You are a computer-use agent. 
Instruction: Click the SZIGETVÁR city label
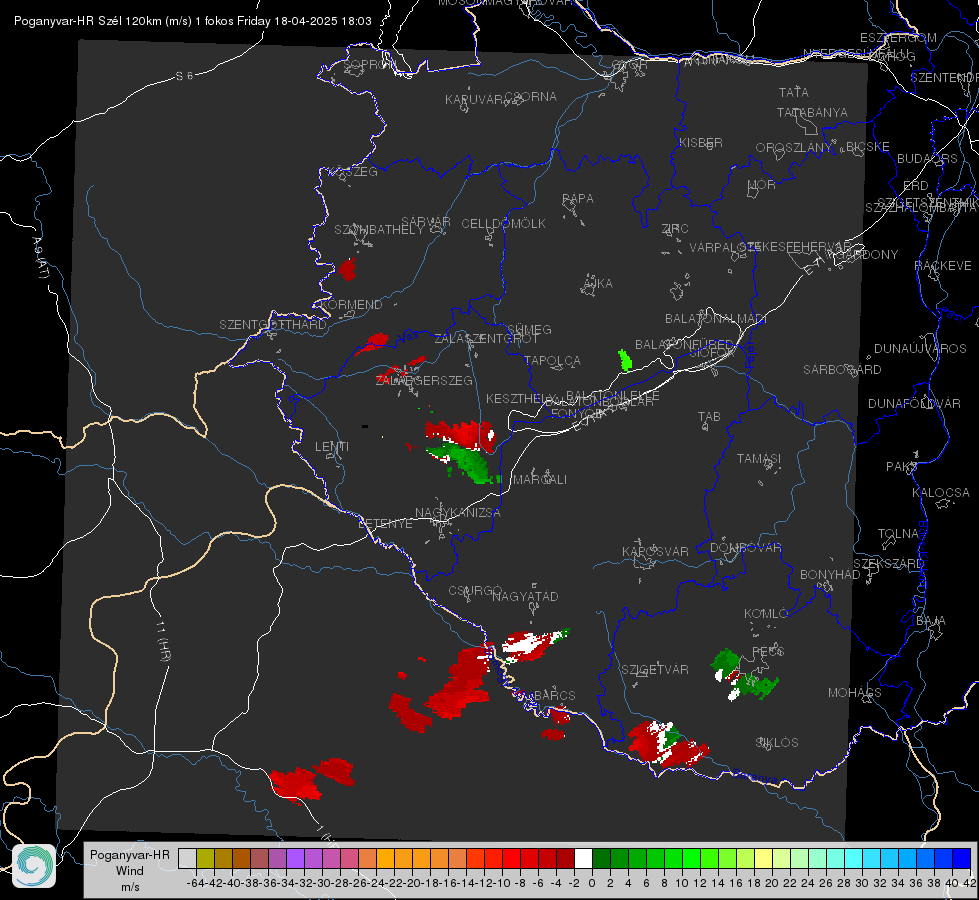(x=654, y=670)
